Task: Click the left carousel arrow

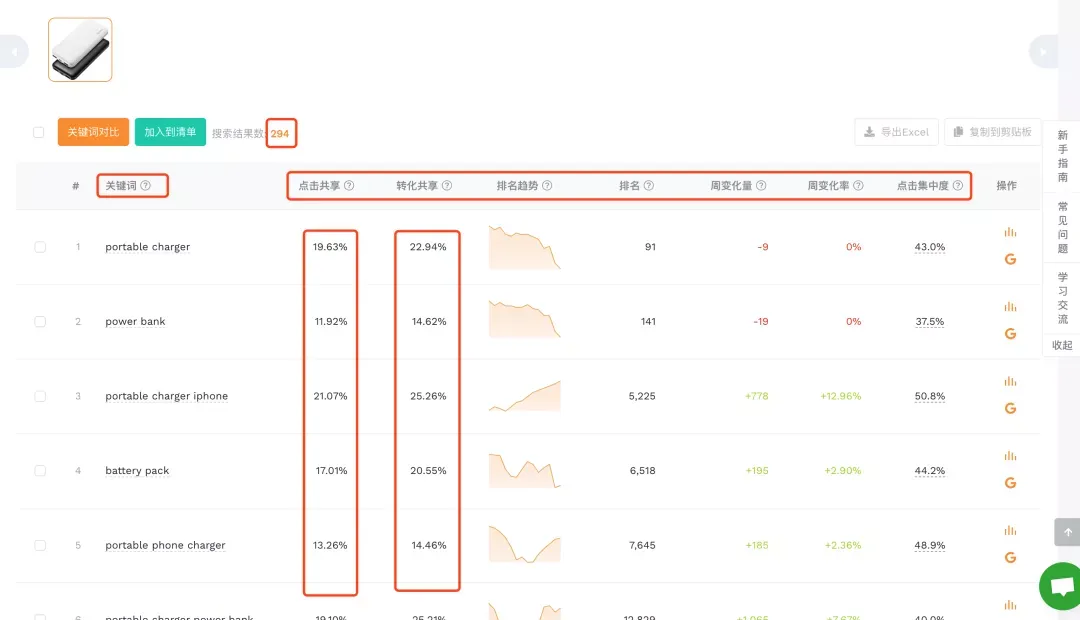Action: click(x=14, y=52)
